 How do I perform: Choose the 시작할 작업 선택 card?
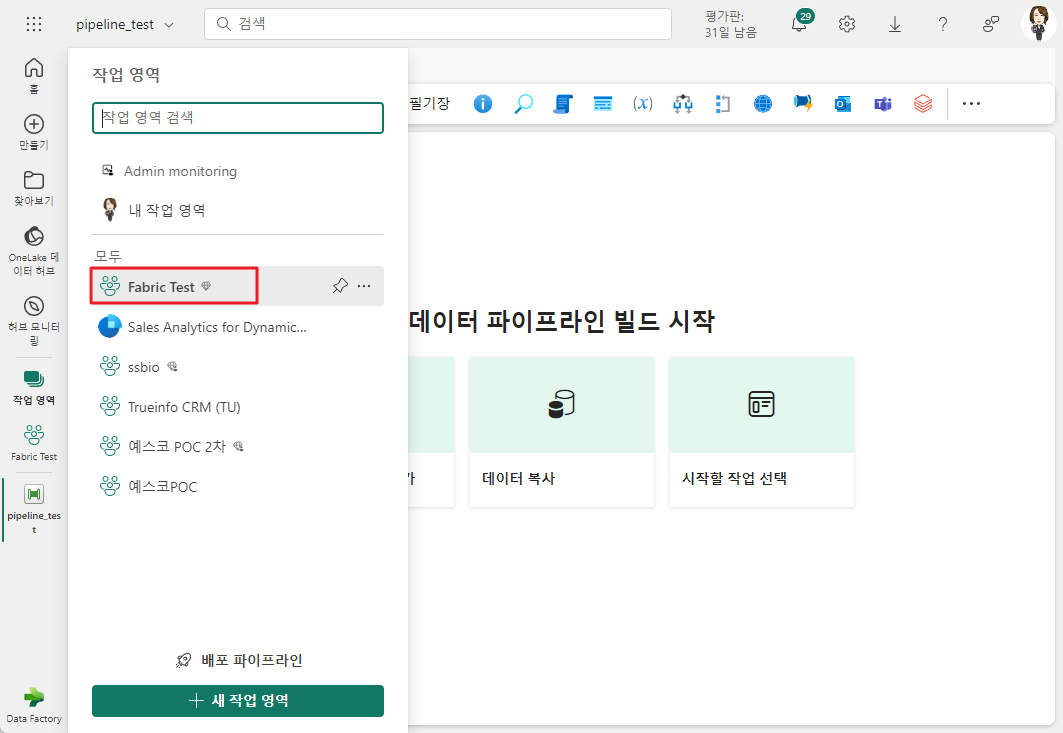click(x=761, y=432)
